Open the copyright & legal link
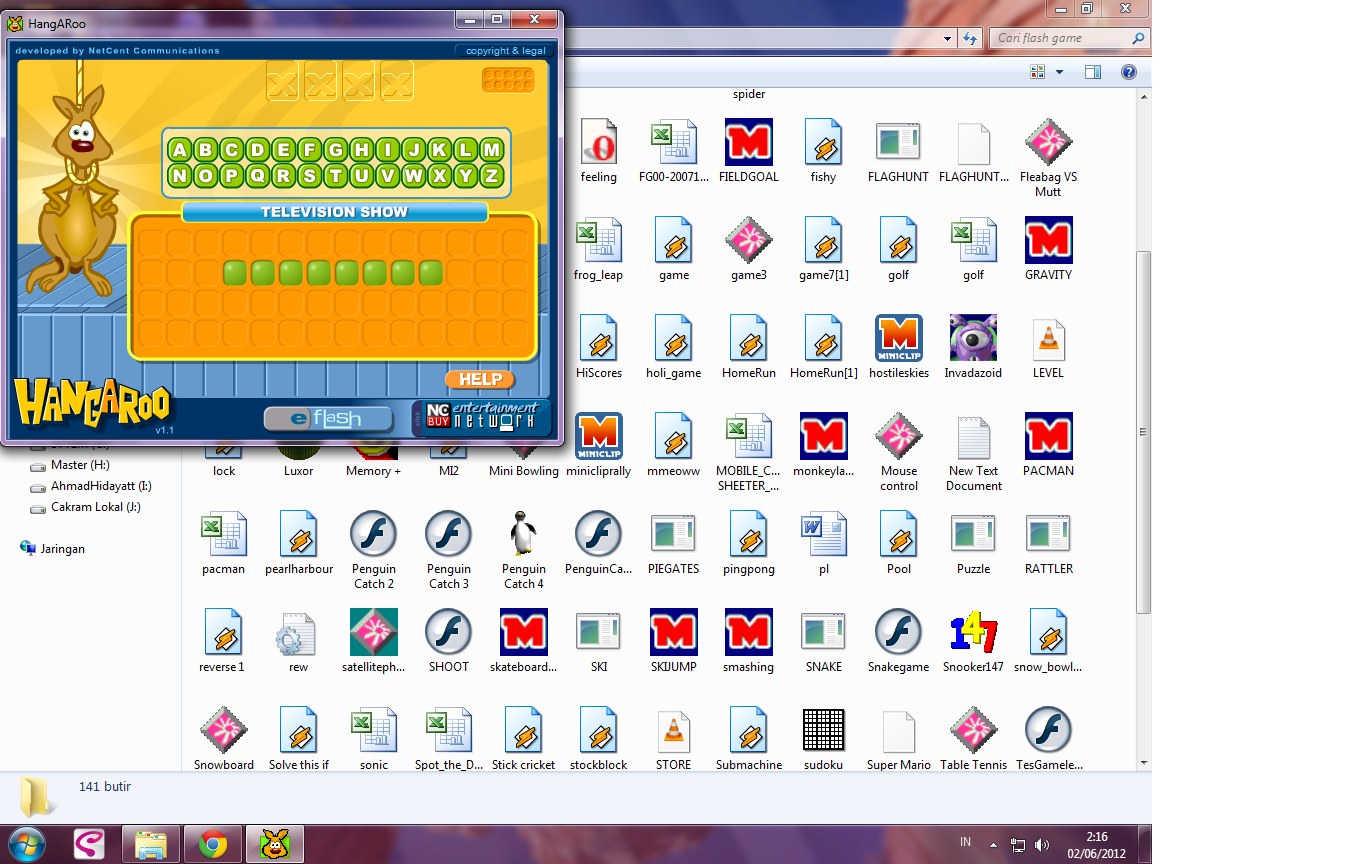 pyautogui.click(x=505, y=51)
